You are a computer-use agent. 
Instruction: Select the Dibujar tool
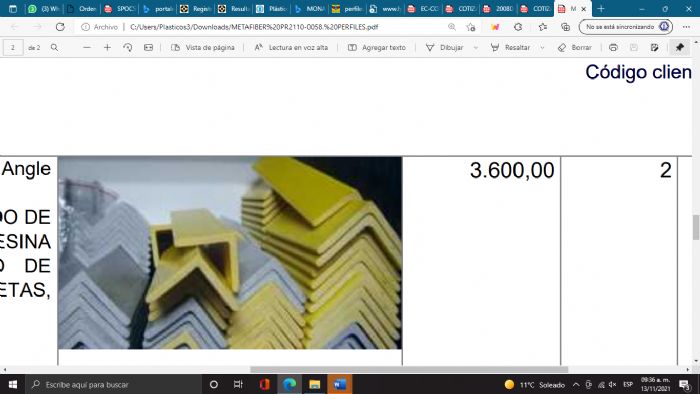click(x=445, y=47)
